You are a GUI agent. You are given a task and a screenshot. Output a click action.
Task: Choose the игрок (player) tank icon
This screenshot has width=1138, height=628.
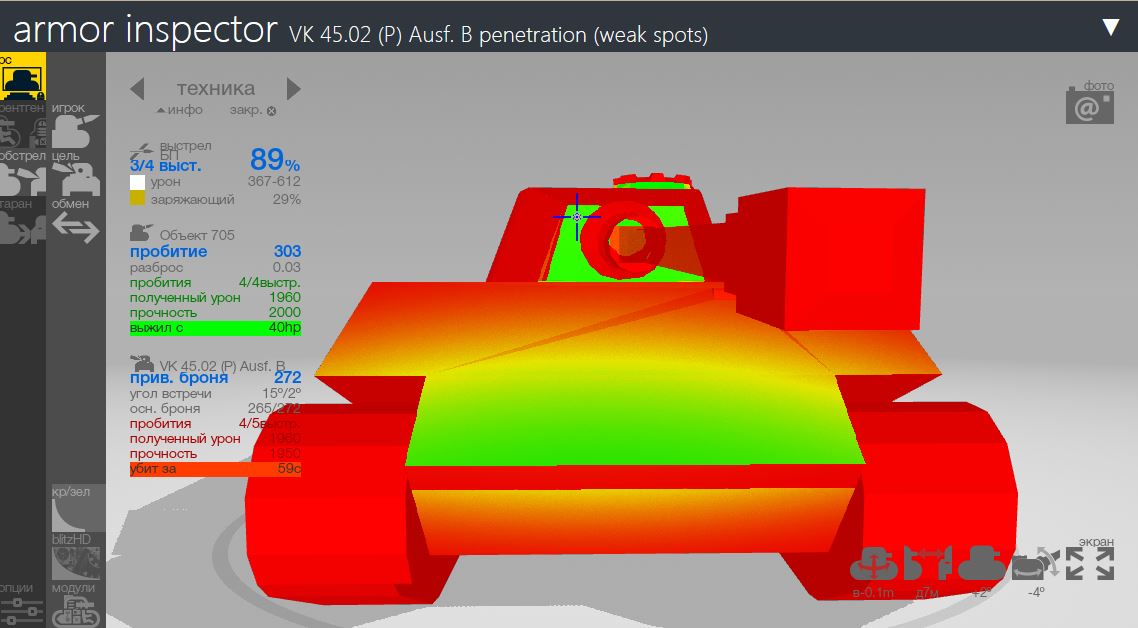[x=75, y=125]
